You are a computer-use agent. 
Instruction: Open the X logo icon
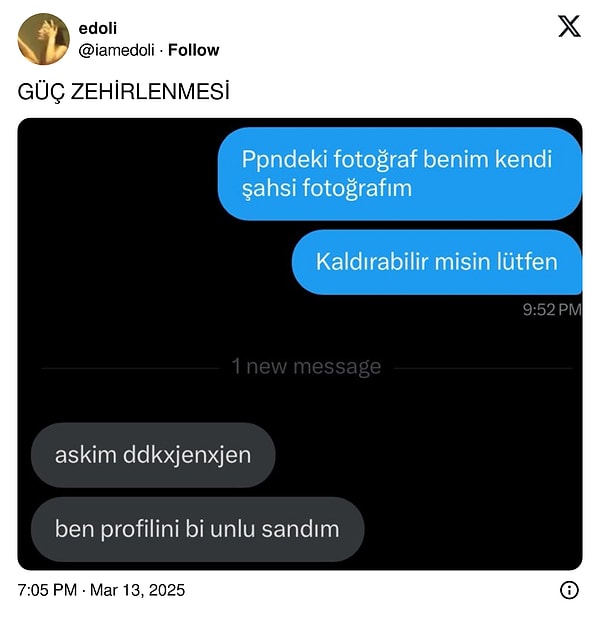click(569, 26)
